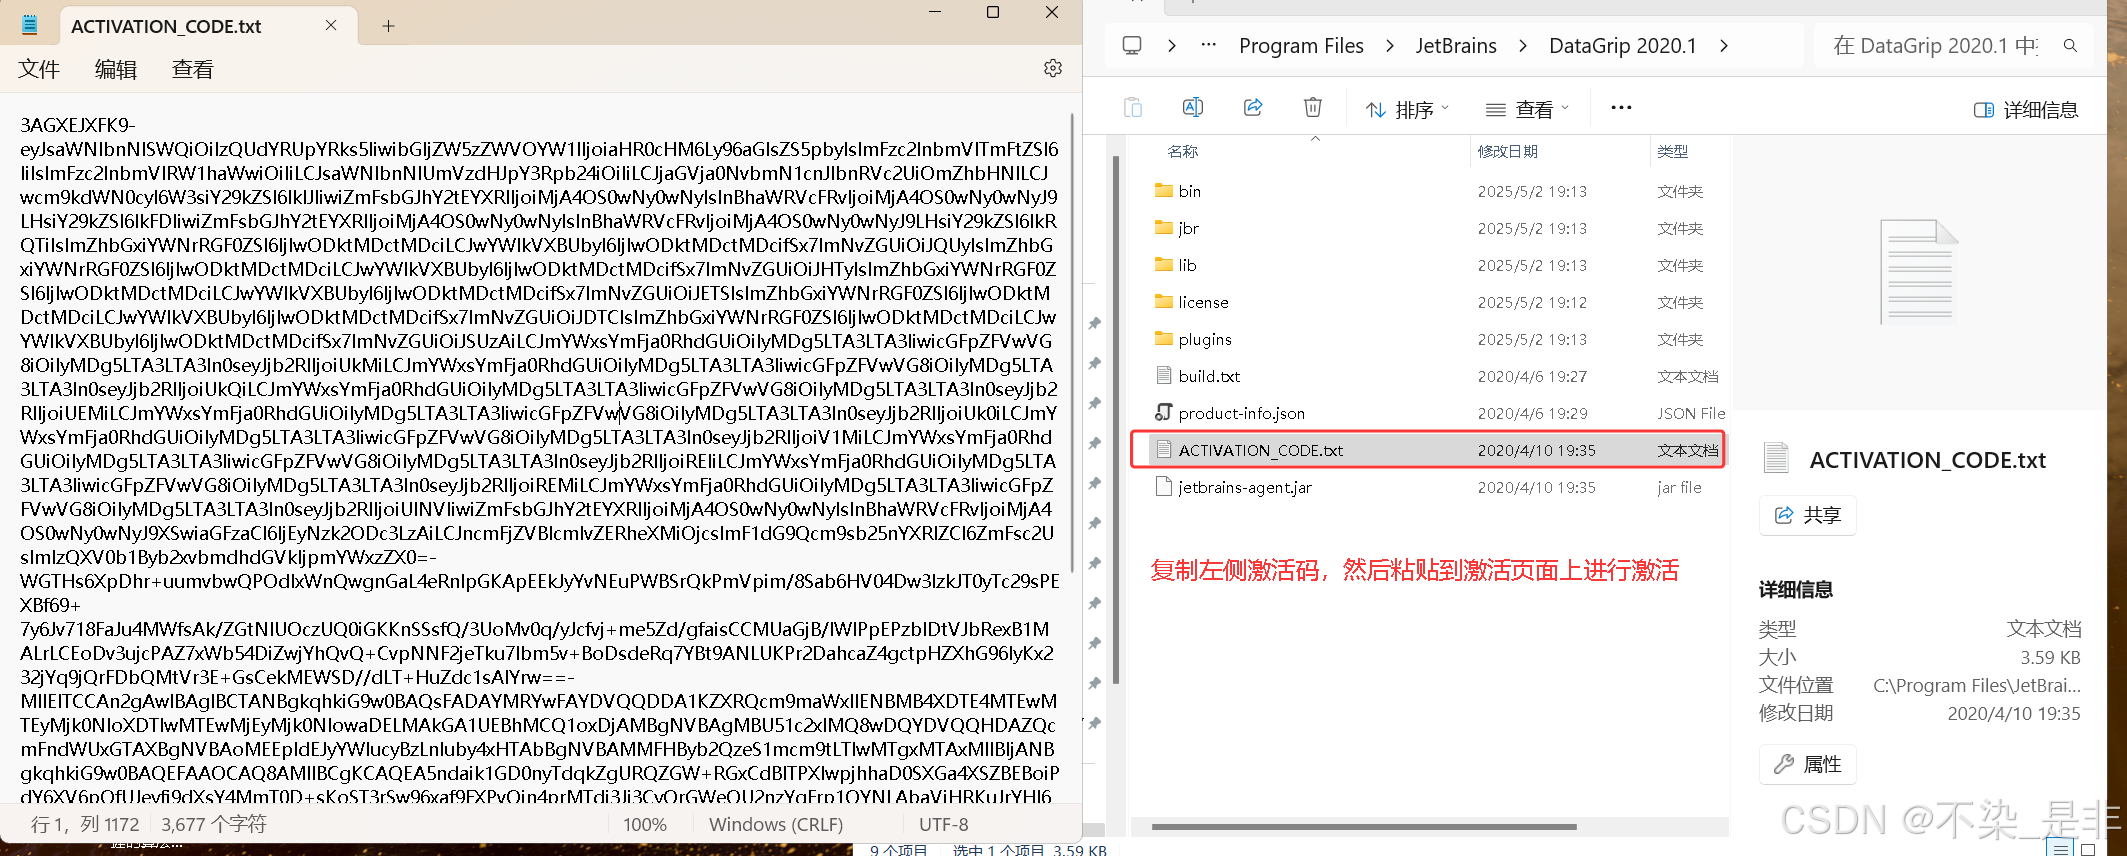2127x856 pixels.
Task: Close the ACTIVATION_CODE.txt Notepad tab
Action: 331,25
